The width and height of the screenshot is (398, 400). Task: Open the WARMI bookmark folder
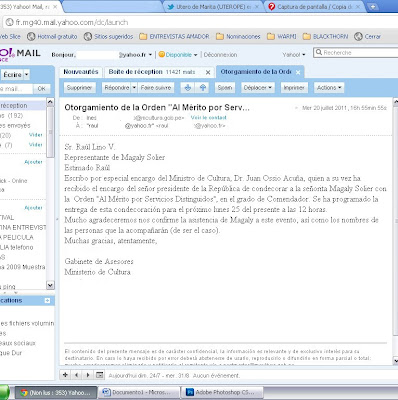(282, 36)
